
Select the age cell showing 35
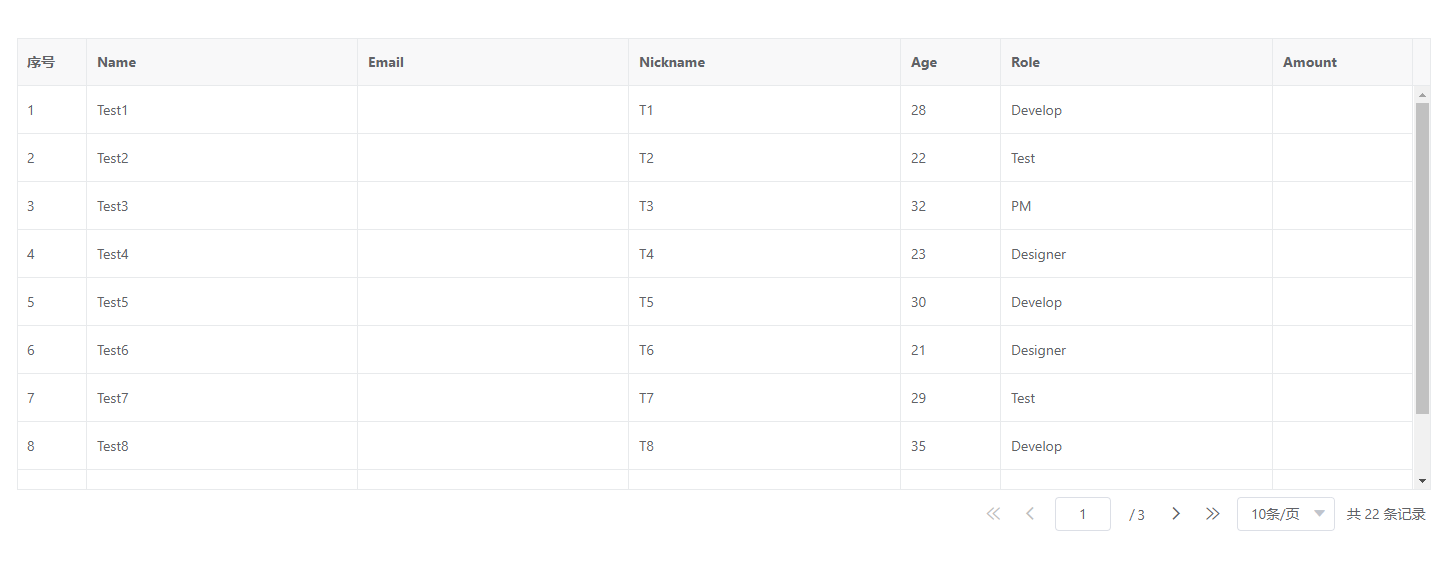tap(919, 446)
